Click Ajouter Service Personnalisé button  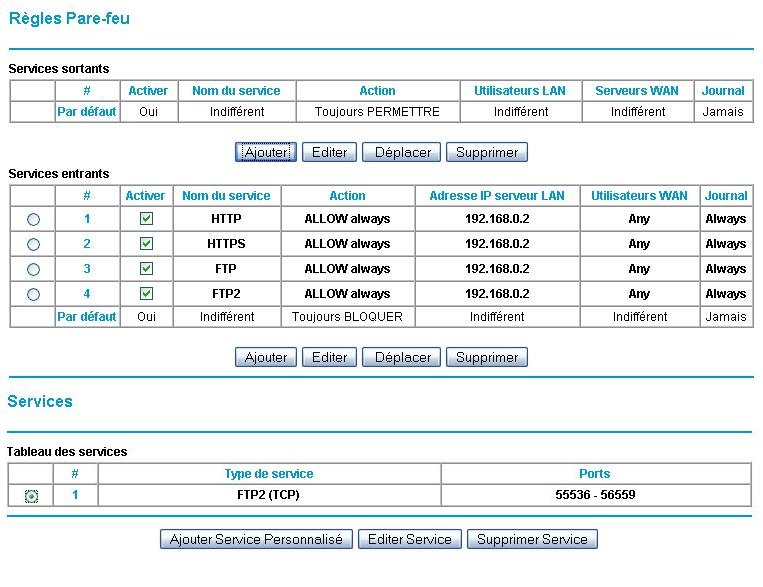coord(256,539)
